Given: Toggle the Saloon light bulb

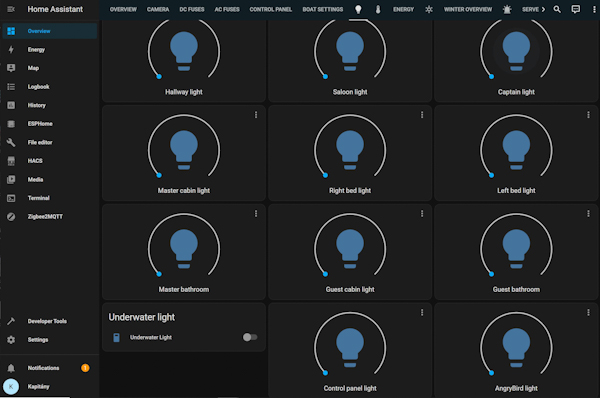Looking at the screenshot, I should point(350,51).
